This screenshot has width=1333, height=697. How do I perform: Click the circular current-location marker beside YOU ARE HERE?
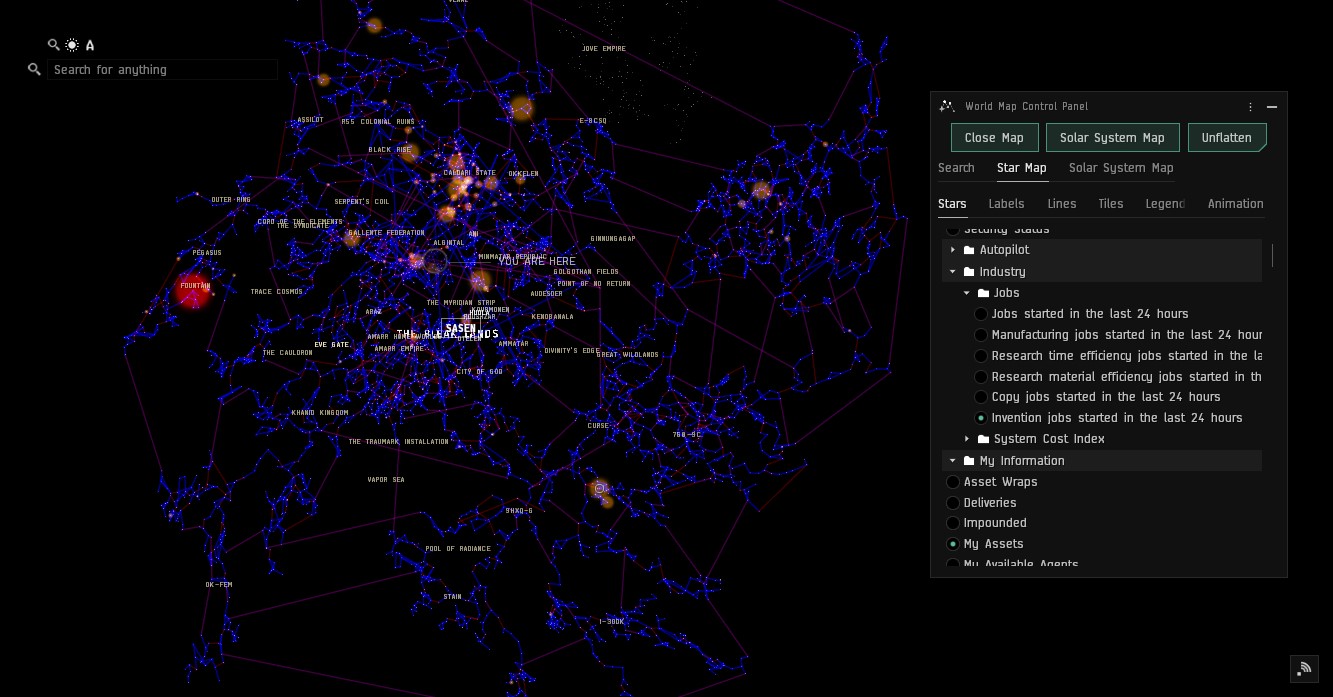pyautogui.click(x=434, y=262)
